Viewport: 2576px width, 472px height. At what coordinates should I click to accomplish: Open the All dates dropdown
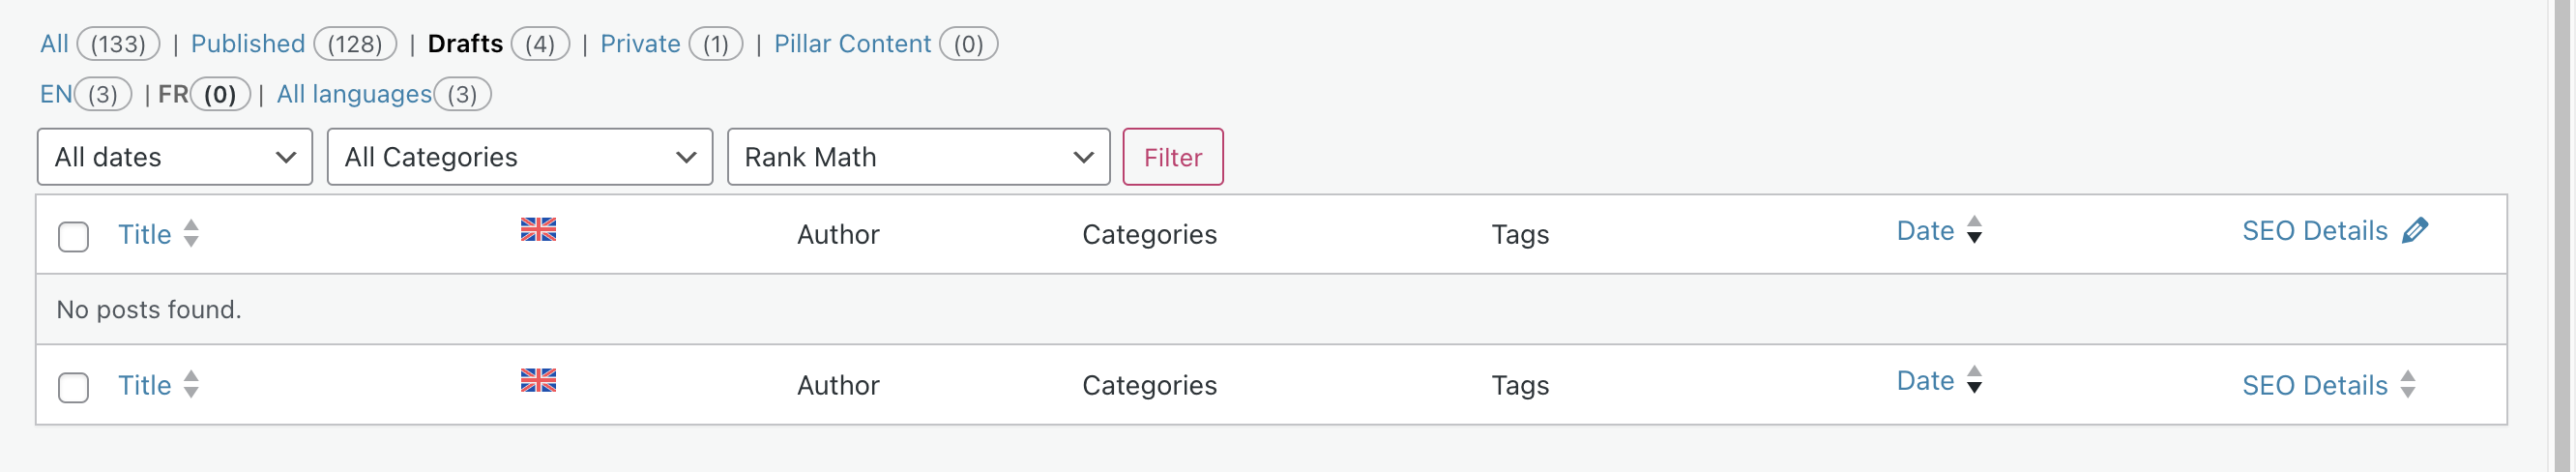click(175, 157)
